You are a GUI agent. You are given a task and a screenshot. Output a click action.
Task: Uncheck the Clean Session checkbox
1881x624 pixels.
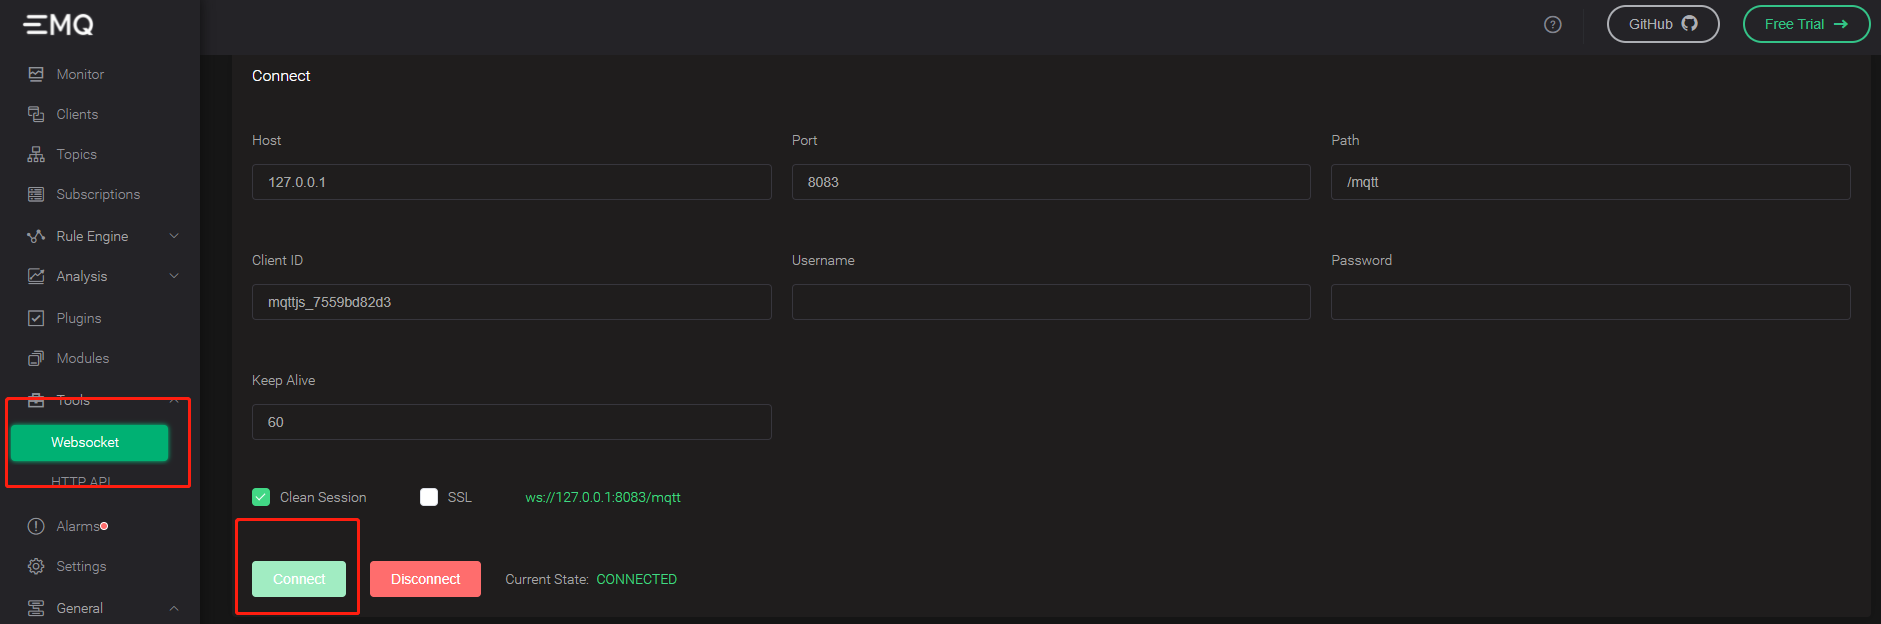(x=261, y=497)
